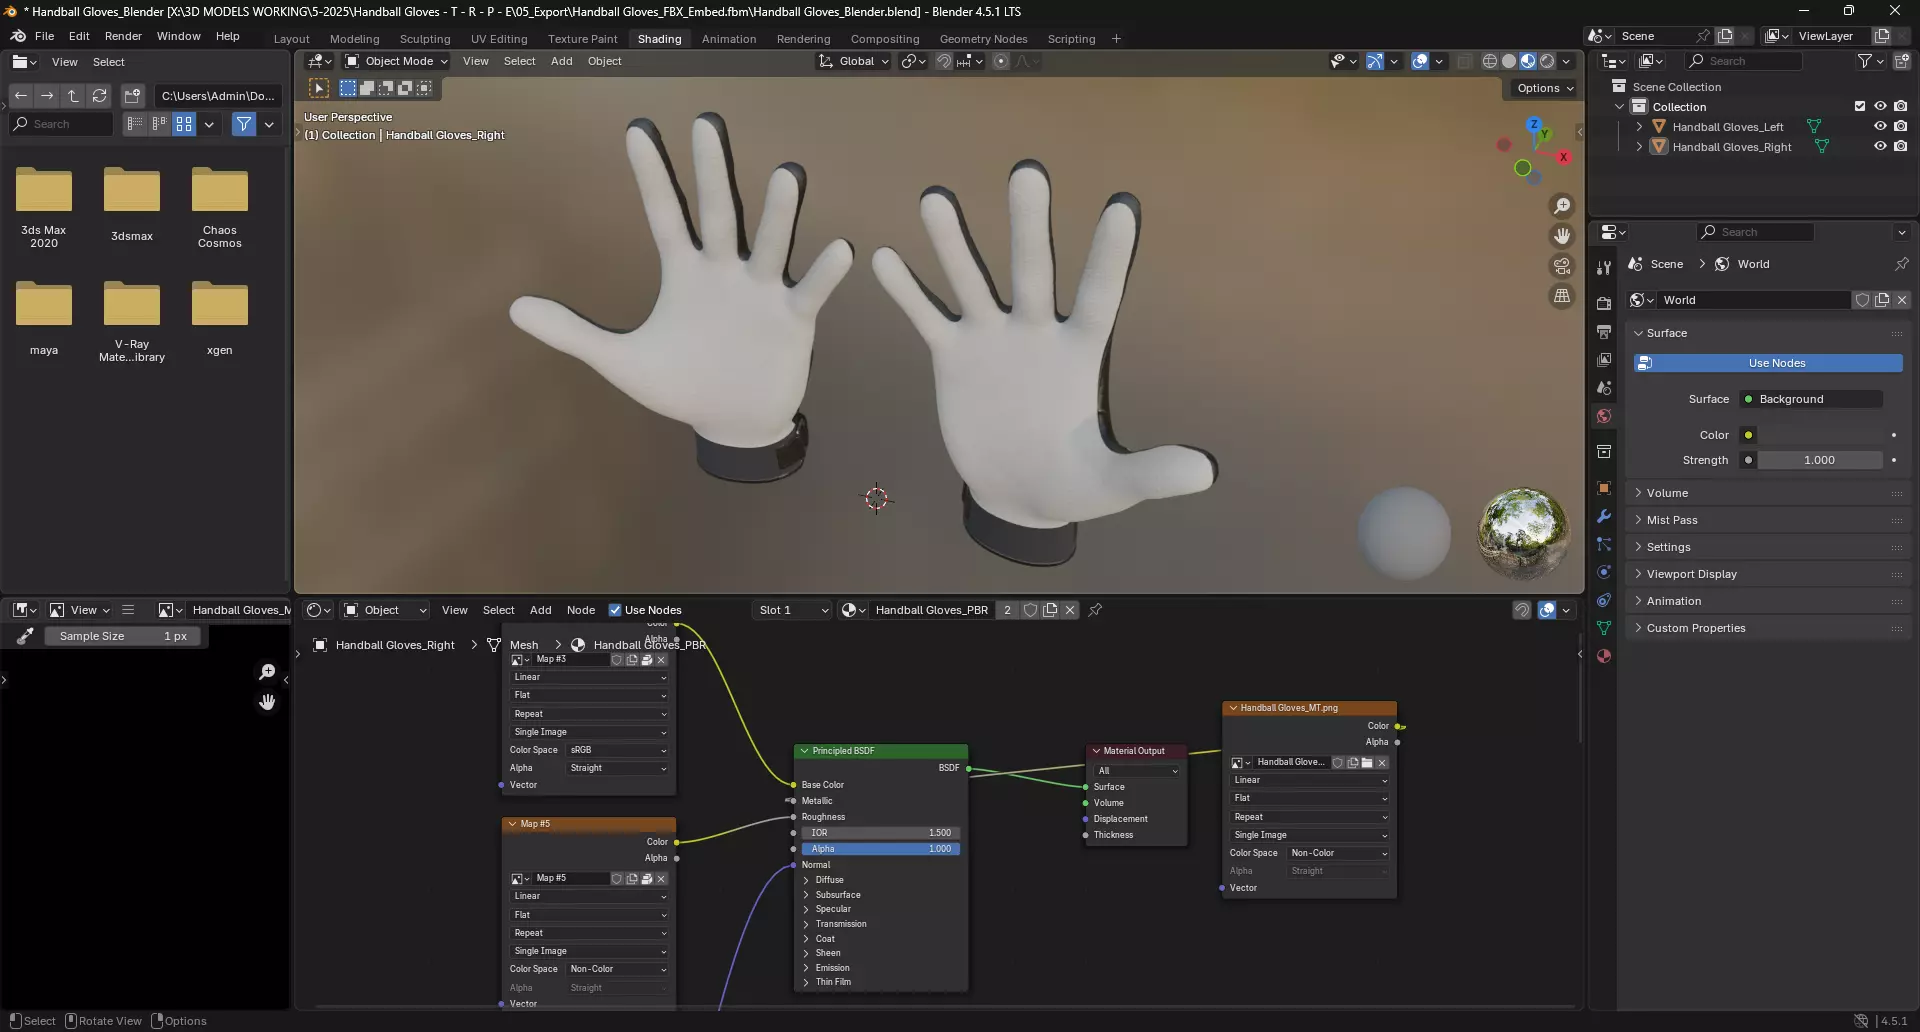1920x1032 pixels.
Task: Click the outliner Search field
Action: pyautogui.click(x=1744, y=61)
